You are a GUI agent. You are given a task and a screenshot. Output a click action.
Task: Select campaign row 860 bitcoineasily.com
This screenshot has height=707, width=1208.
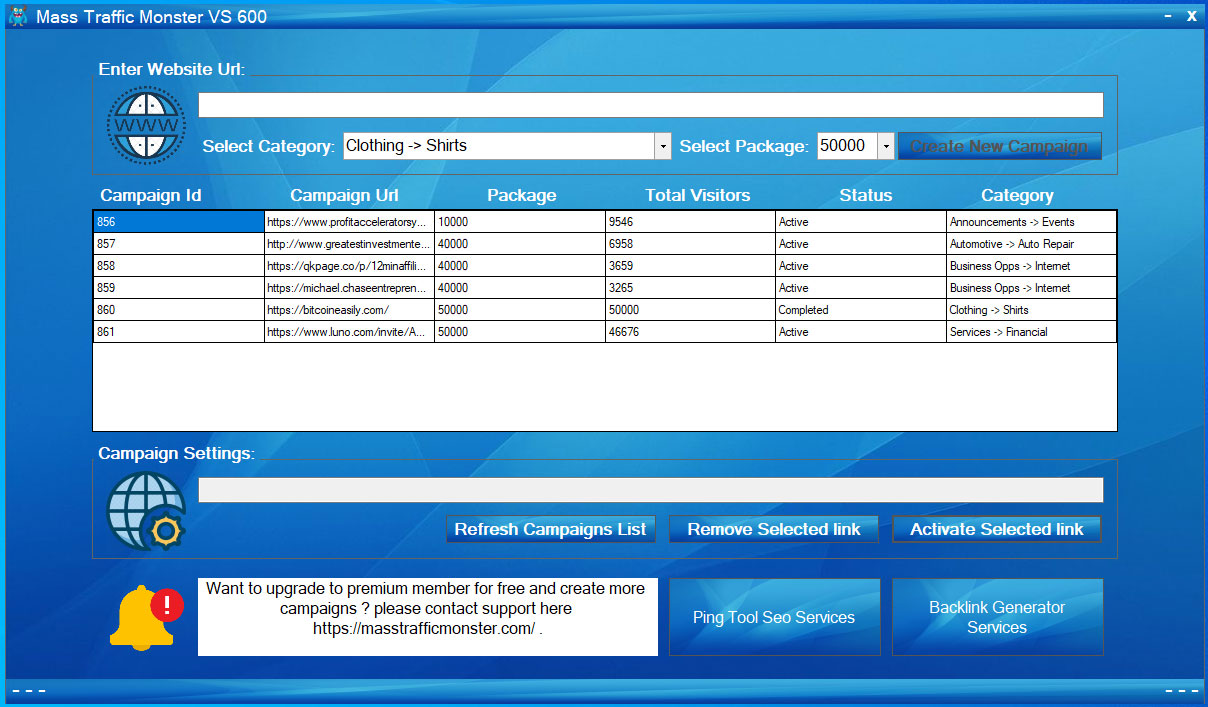click(x=348, y=310)
